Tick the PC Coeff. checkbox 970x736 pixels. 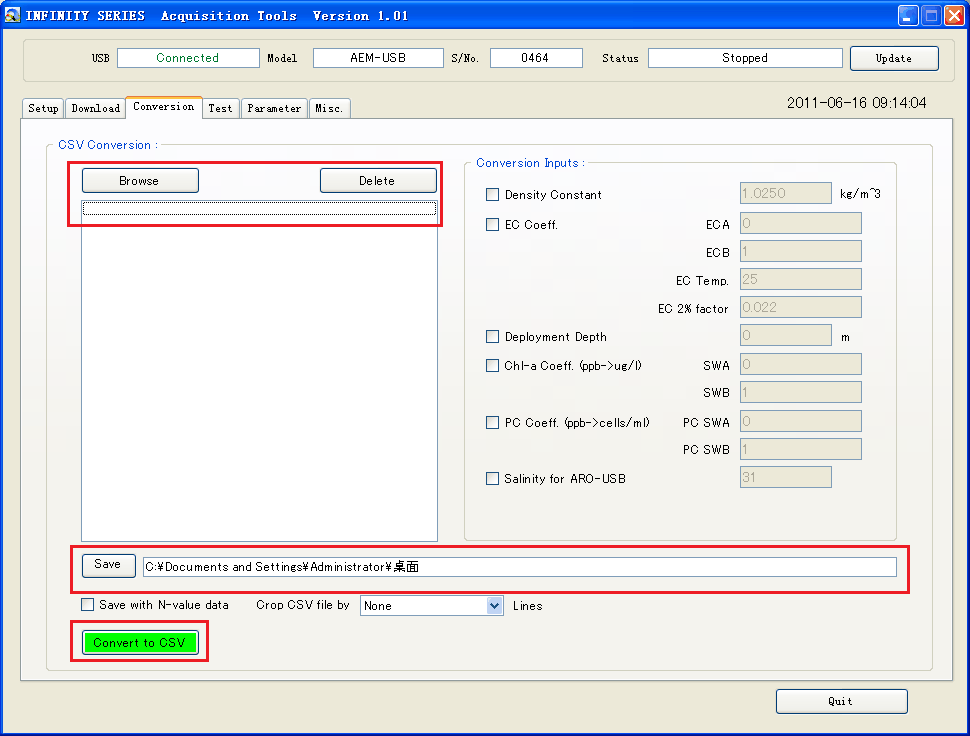point(492,423)
